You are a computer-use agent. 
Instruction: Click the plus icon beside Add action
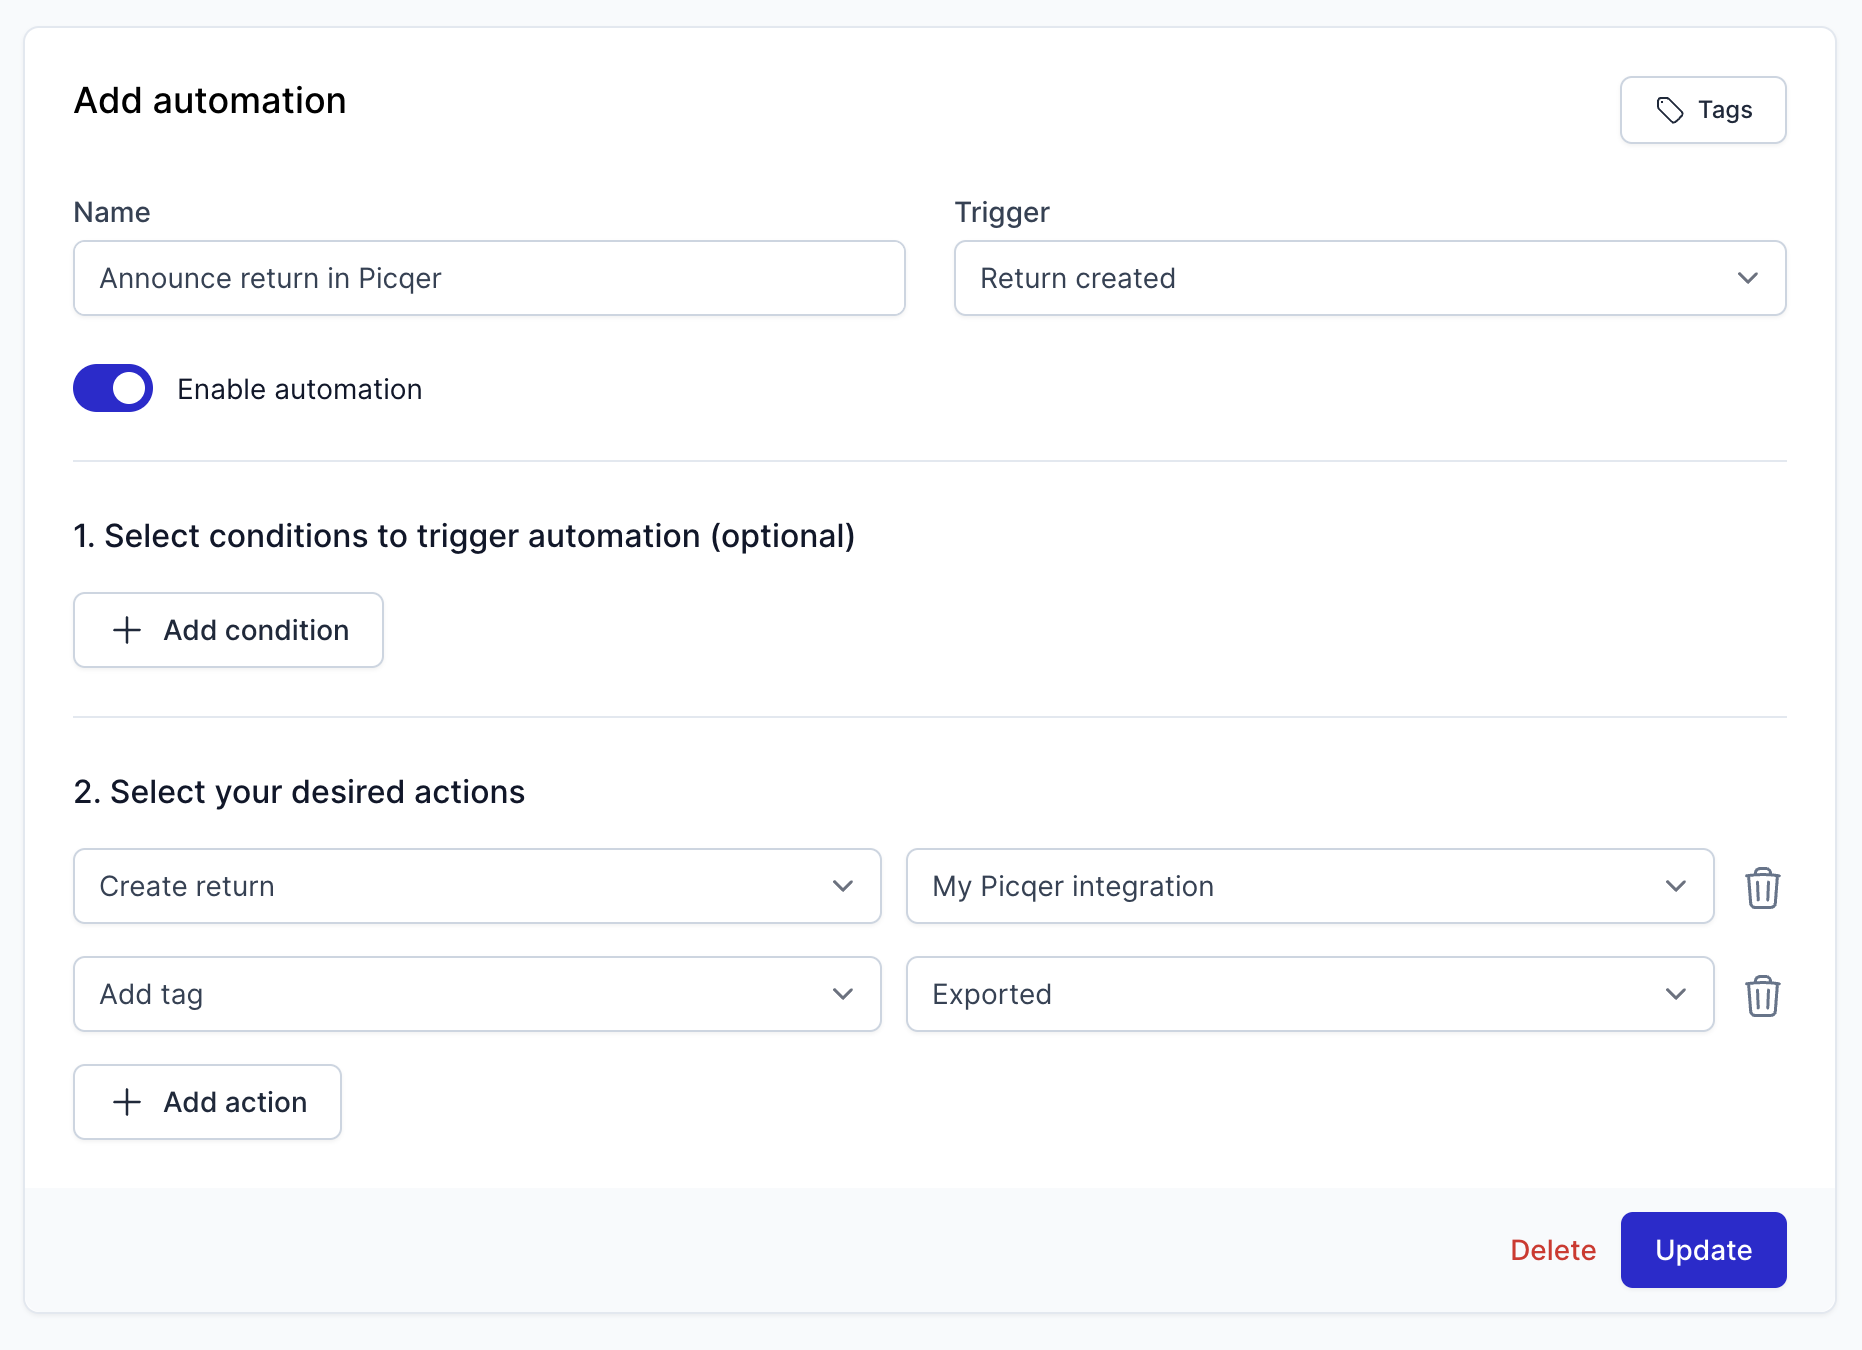[127, 1102]
